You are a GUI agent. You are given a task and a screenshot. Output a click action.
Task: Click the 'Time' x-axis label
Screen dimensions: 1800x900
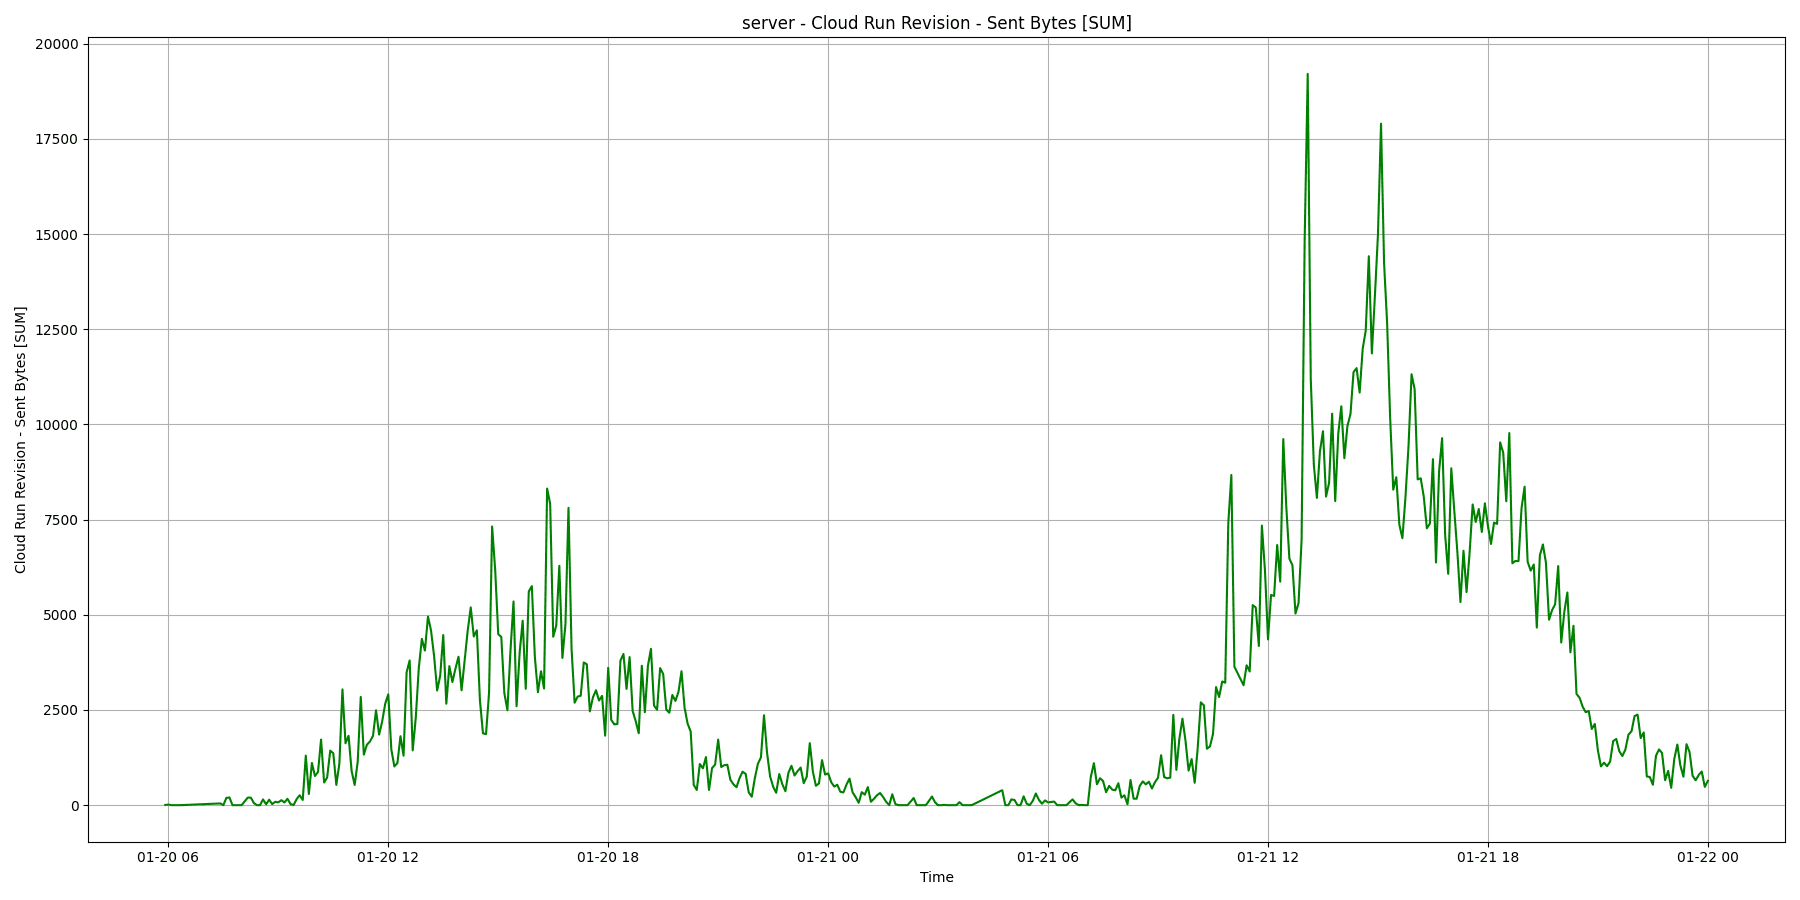pos(936,877)
